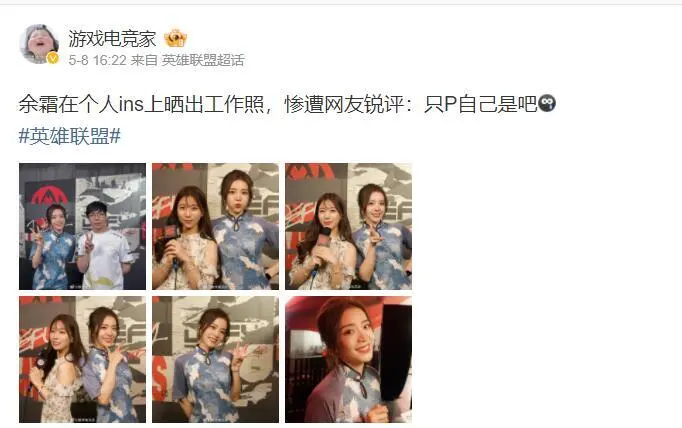
Task: Click the yellow verified V badge
Action: click(x=53, y=58)
